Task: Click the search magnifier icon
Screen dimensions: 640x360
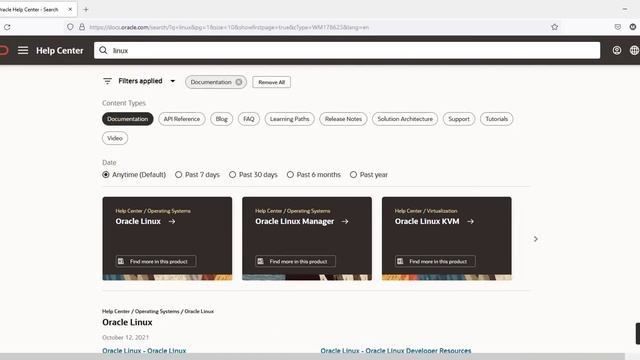Action: (103, 50)
